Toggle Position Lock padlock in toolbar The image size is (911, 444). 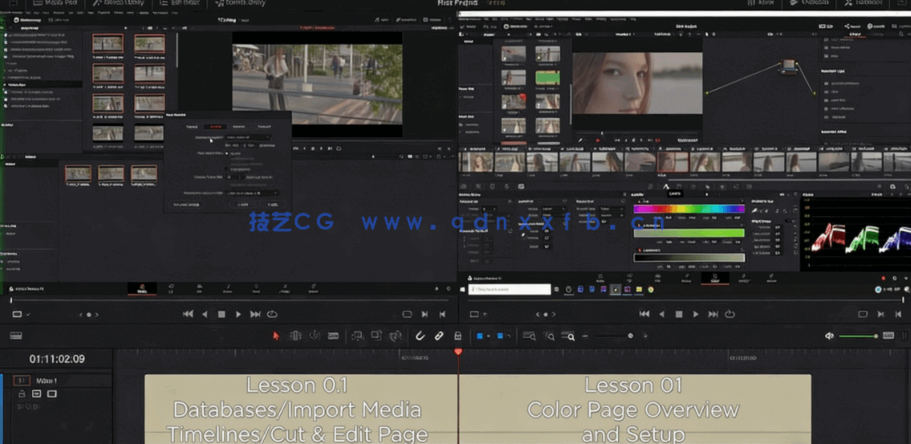click(458, 336)
